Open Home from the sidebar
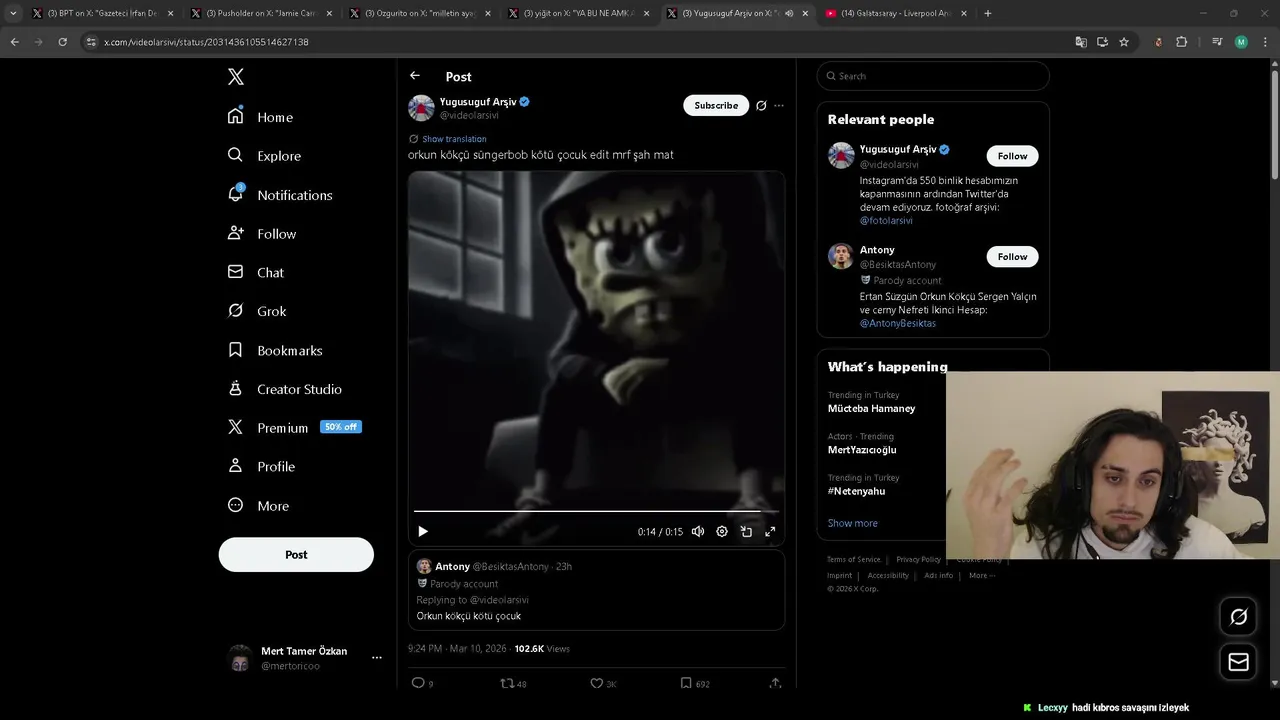The width and height of the screenshot is (1280, 720). pos(260,117)
